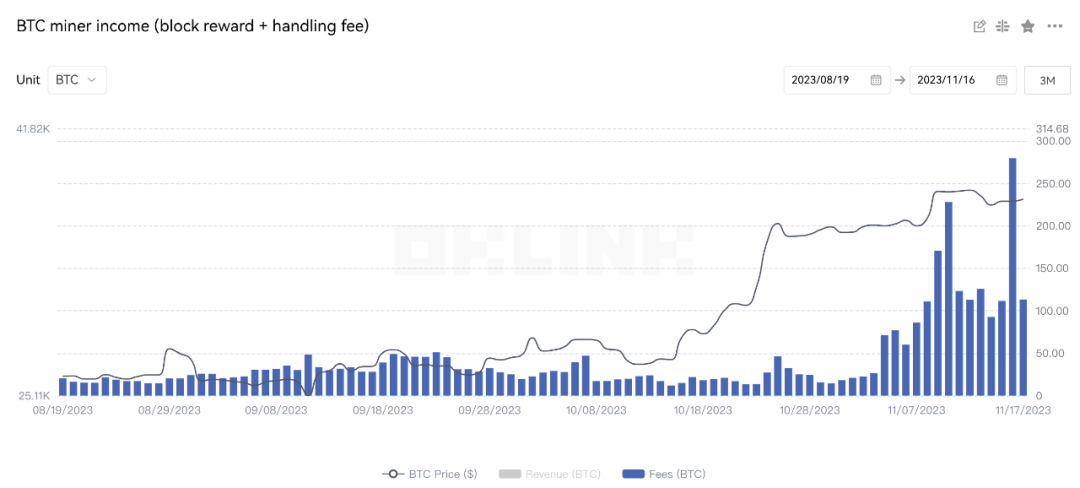Click the 2023/11/16 end date field
The image size is (1080, 488).
pyautogui.click(x=962, y=80)
